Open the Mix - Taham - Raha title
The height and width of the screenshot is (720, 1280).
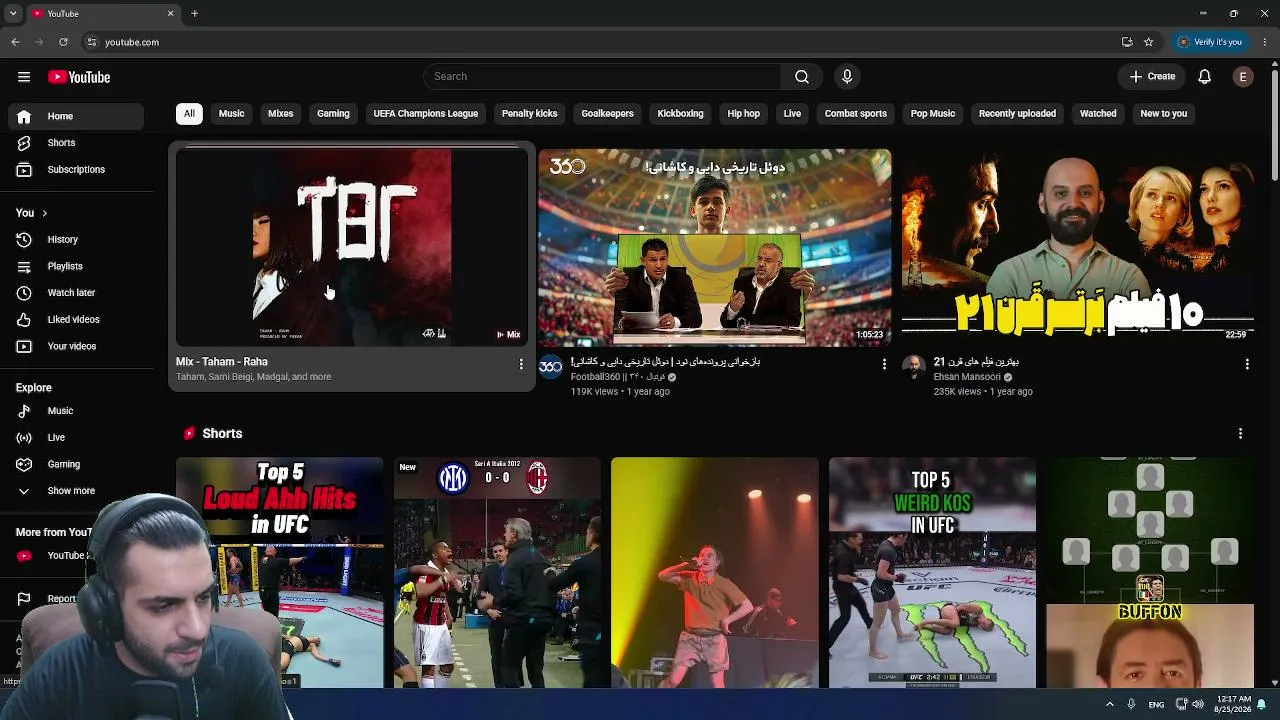pos(222,362)
